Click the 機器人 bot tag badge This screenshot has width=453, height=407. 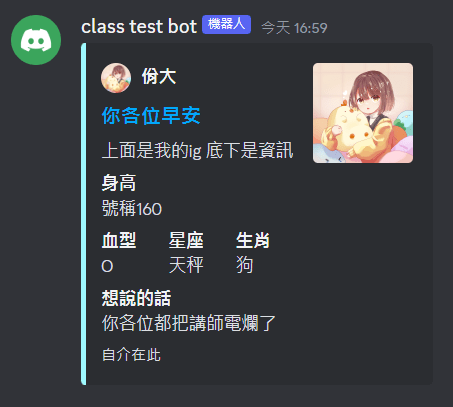pos(226,24)
